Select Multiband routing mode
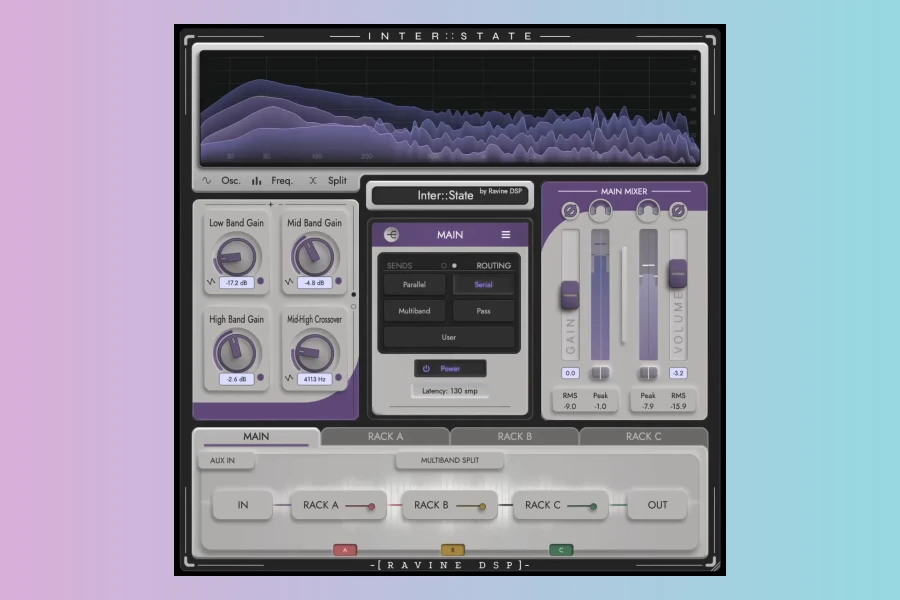 coord(414,311)
